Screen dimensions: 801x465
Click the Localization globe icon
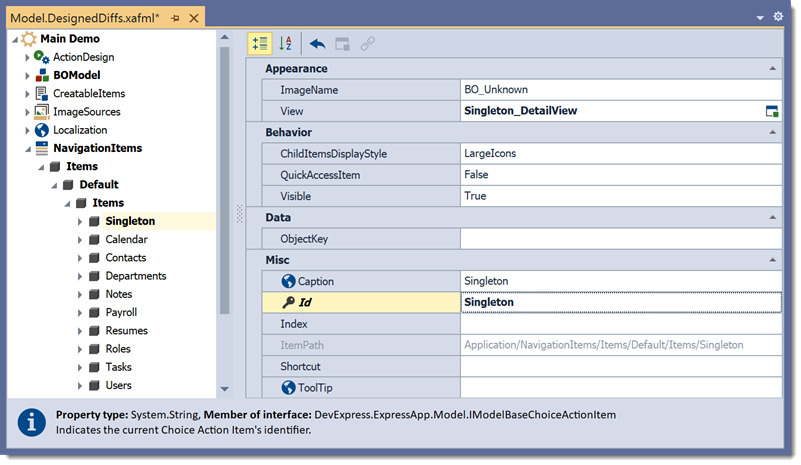click(x=42, y=130)
